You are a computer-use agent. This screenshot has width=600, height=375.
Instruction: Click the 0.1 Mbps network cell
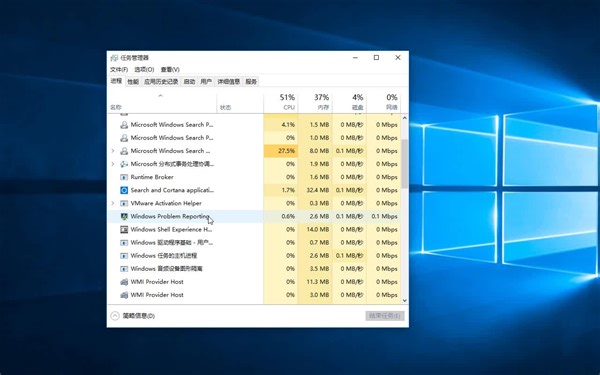(384, 217)
